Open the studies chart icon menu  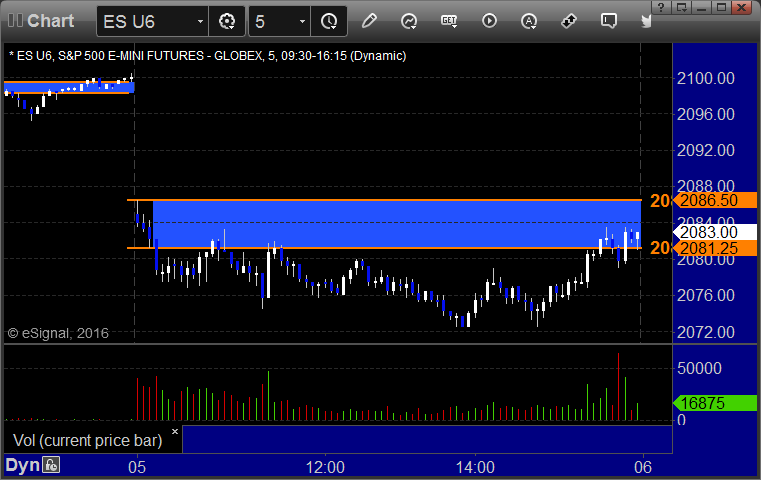pos(409,21)
